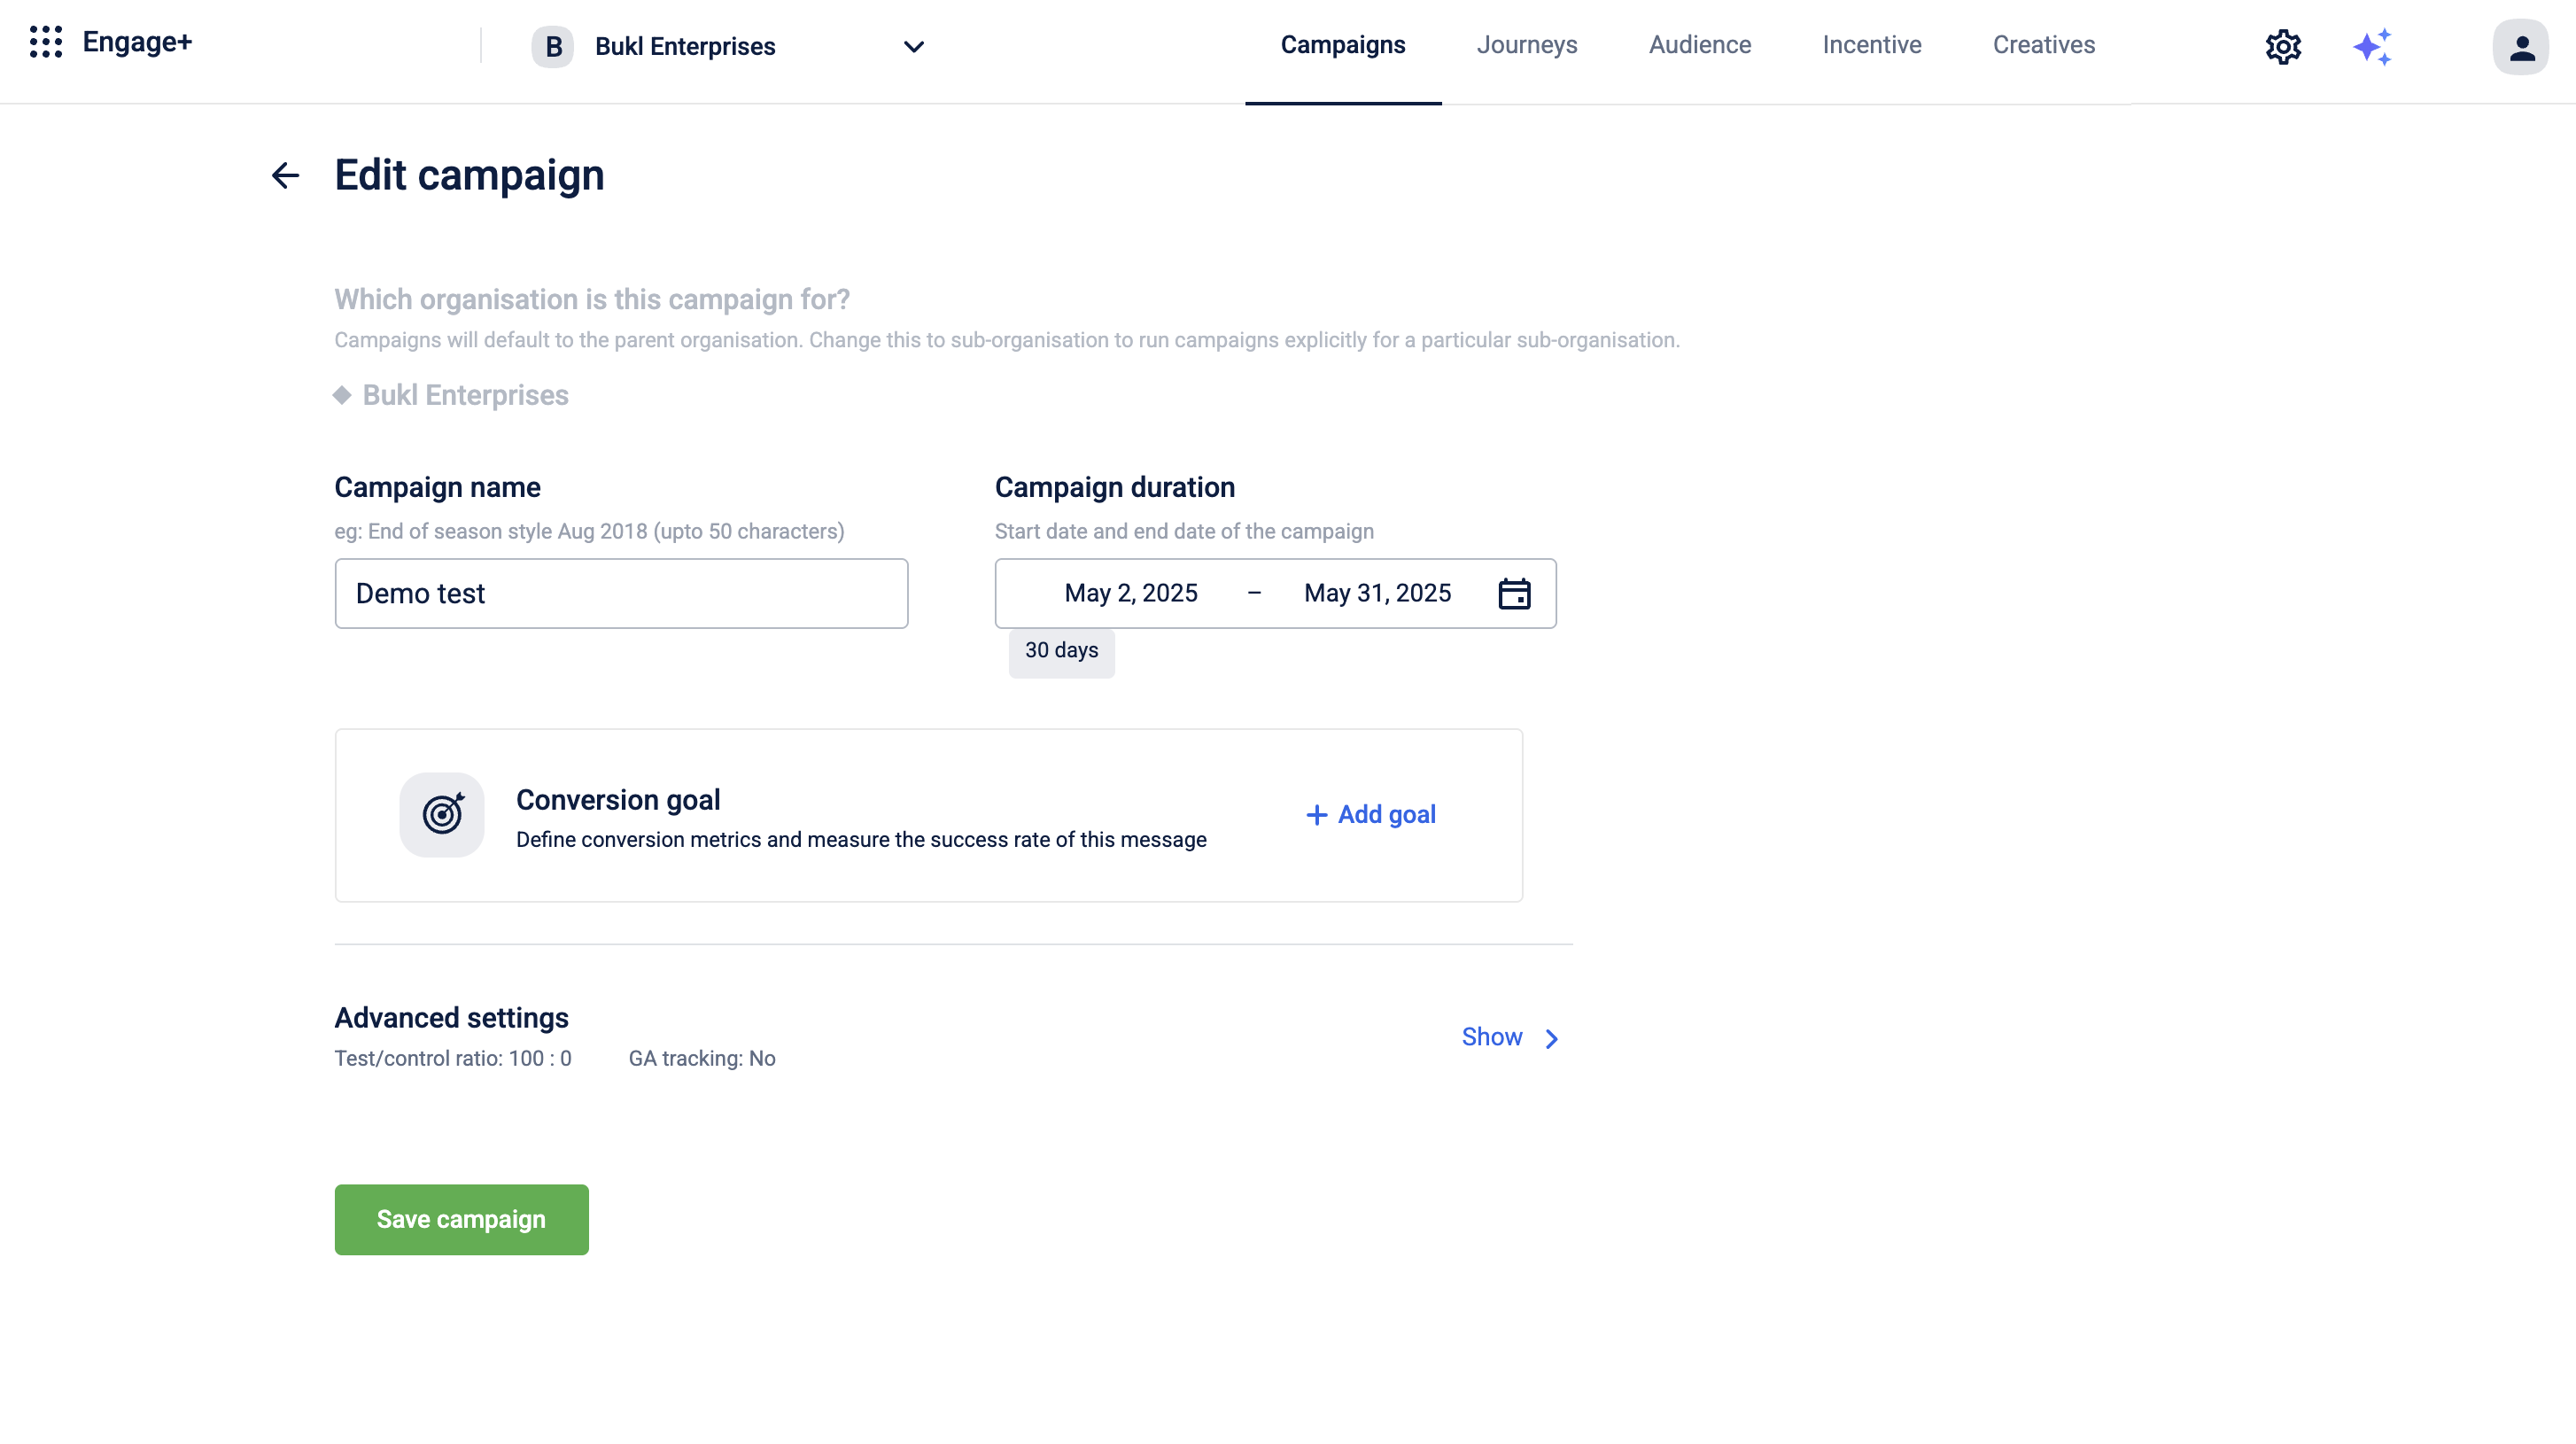Open the calendar icon in duration field

(x=1514, y=594)
